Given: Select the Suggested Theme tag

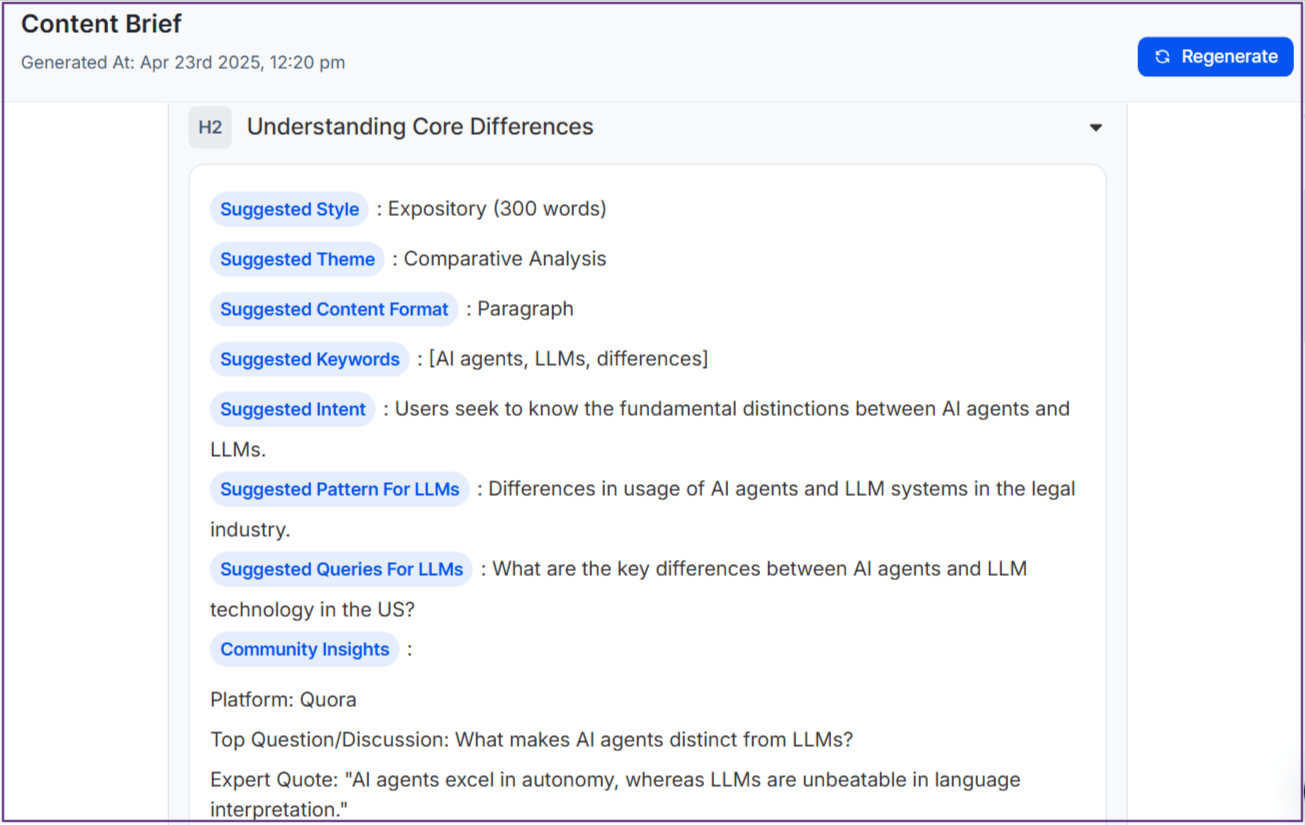Looking at the screenshot, I should (x=297, y=259).
